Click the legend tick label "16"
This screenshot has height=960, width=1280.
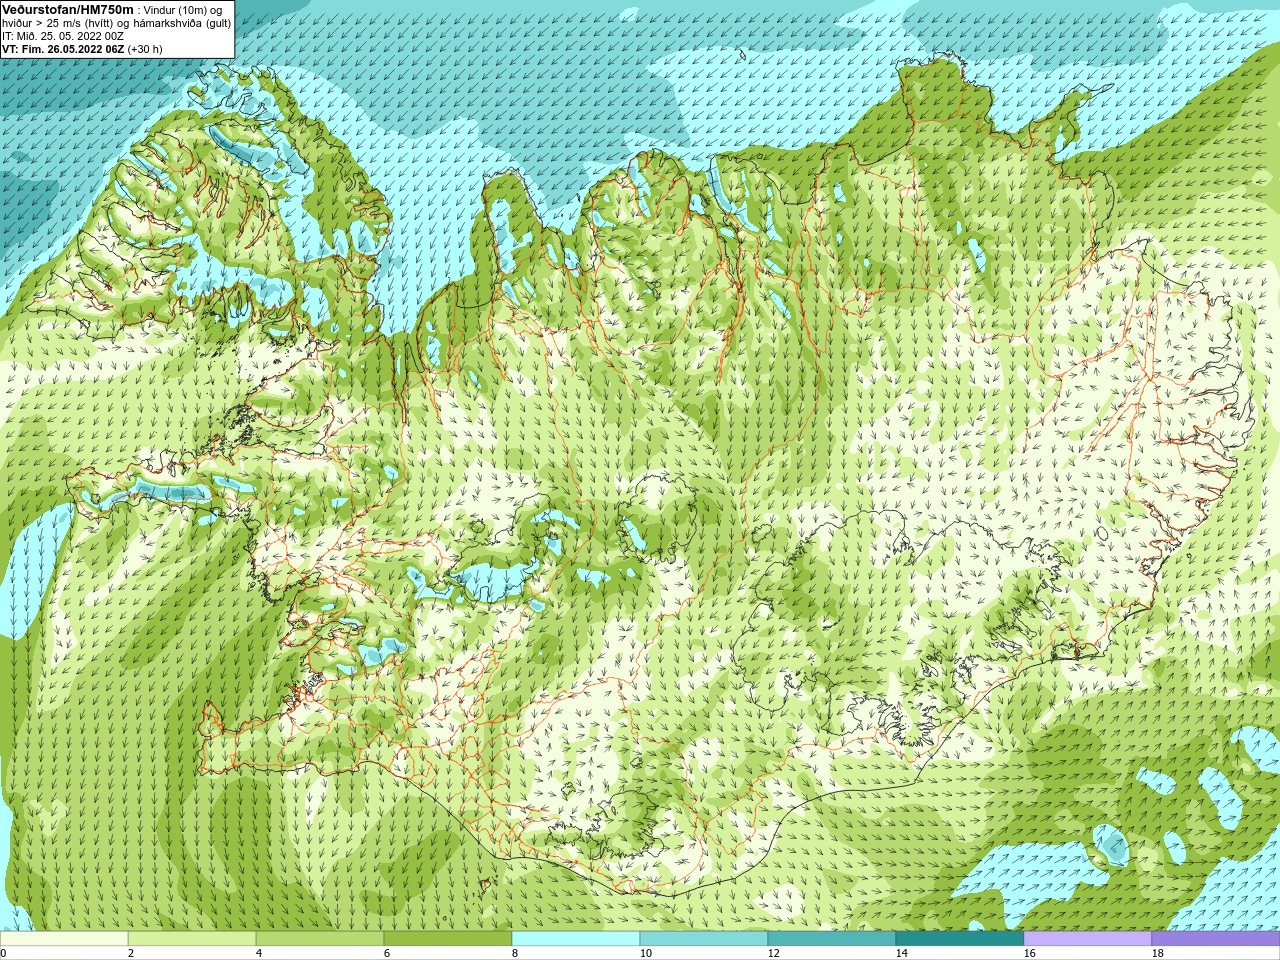(1029, 953)
